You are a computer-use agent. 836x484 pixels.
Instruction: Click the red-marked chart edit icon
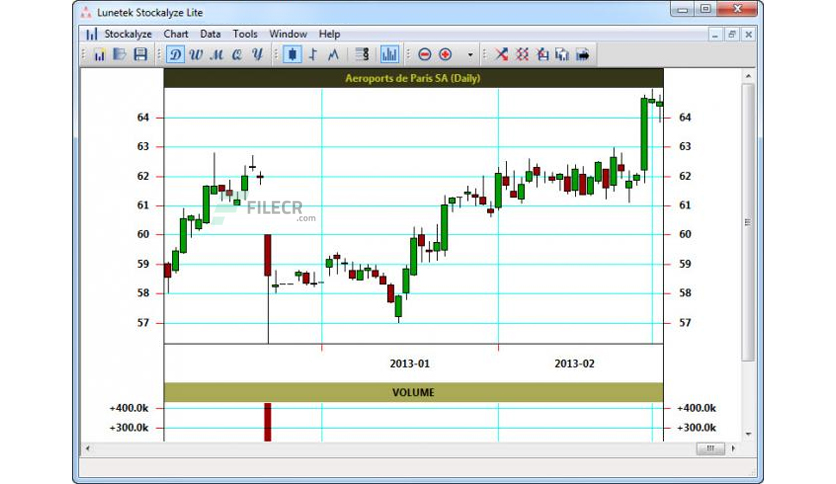tap(542, 54)
